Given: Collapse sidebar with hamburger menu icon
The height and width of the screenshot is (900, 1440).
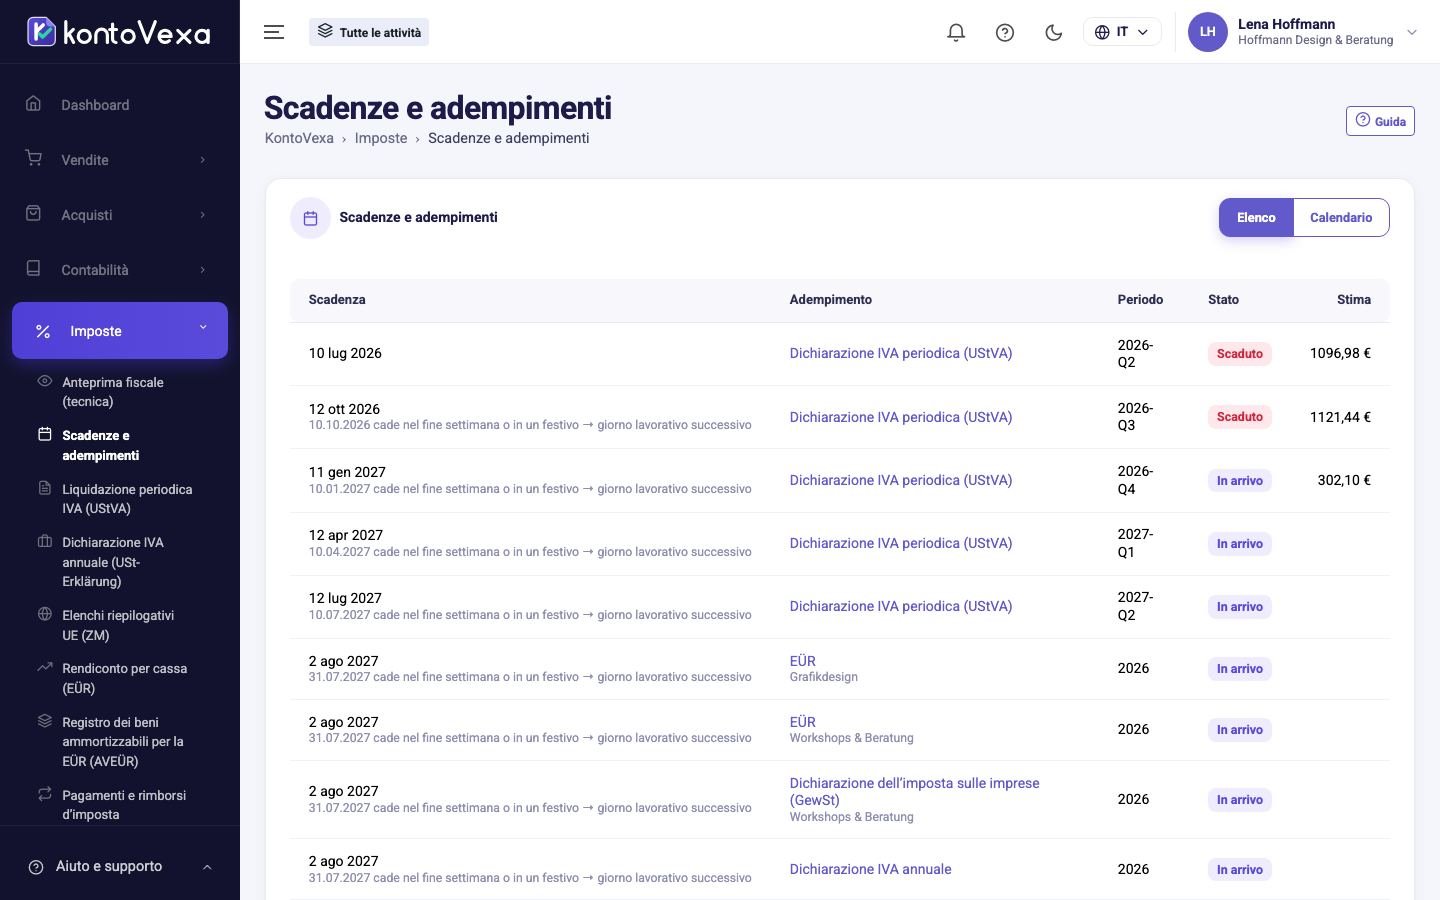Looking at the screenshot, I should pyautogui.click(x=274, y=32).
